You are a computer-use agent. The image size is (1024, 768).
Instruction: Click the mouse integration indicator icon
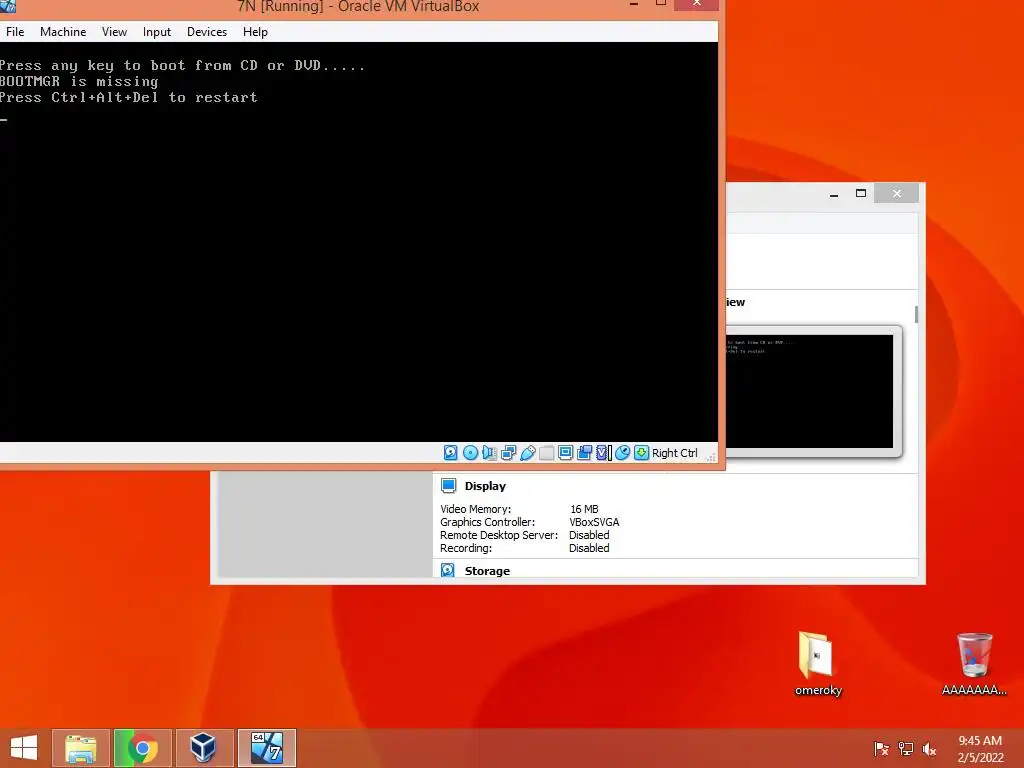622,453
